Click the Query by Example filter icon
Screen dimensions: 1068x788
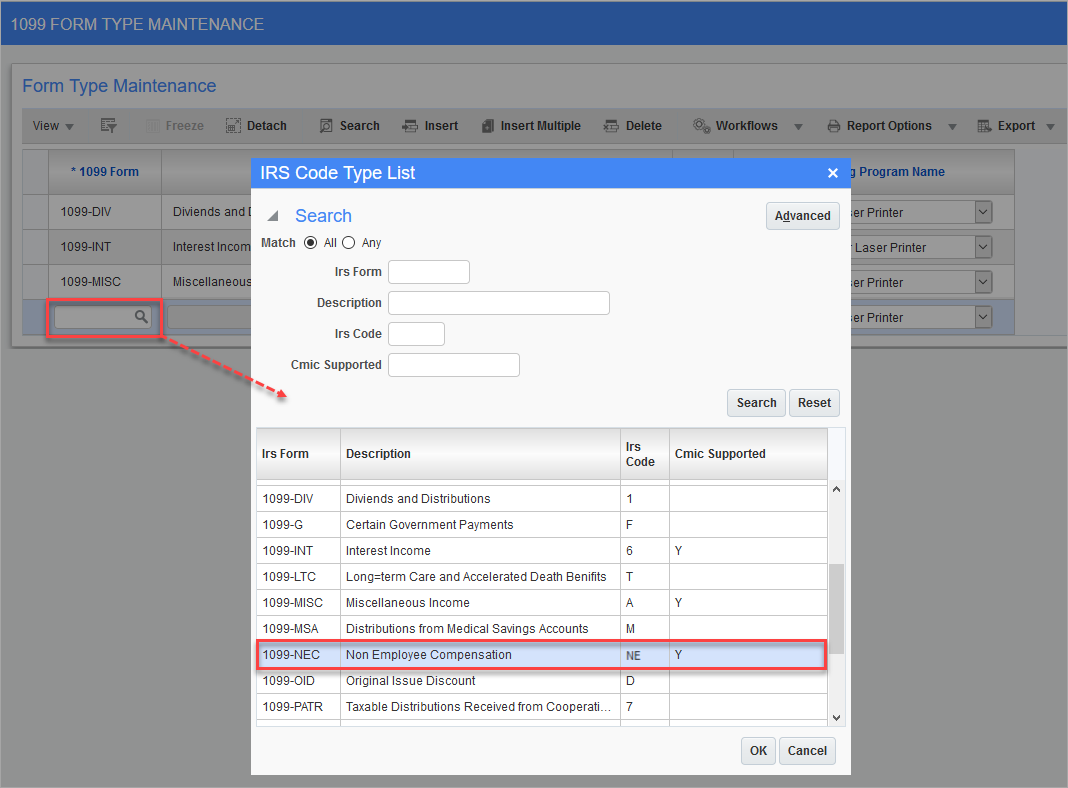pyautogui.click(x=108, y=125)
